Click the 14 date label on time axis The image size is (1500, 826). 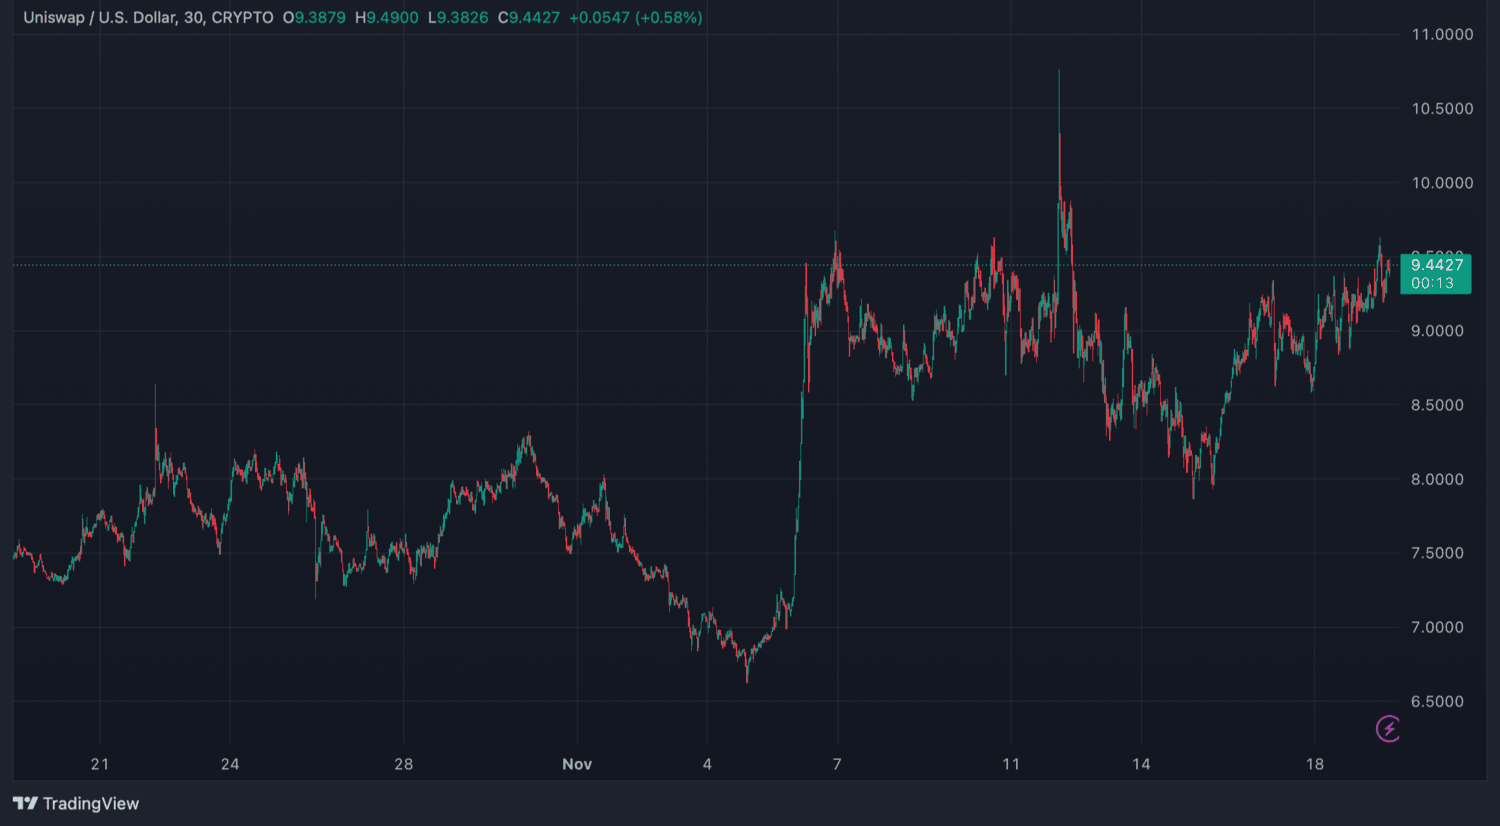pyautogui.click(x=1141, y=764)
